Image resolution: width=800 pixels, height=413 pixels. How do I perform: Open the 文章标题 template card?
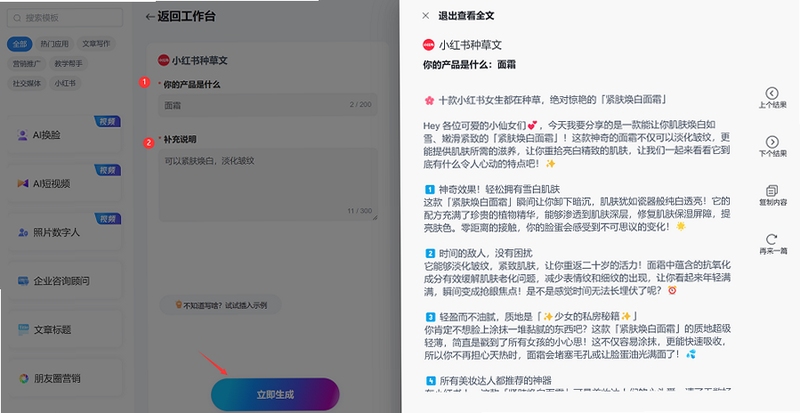click(x=65, y=330)
